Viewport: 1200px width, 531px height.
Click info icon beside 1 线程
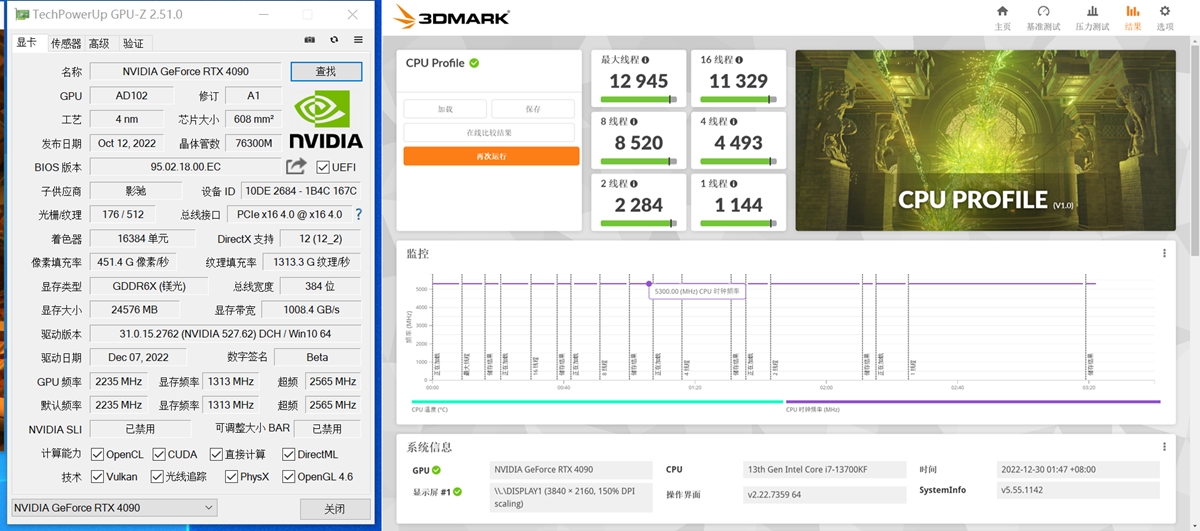click(x=734, y=184)
